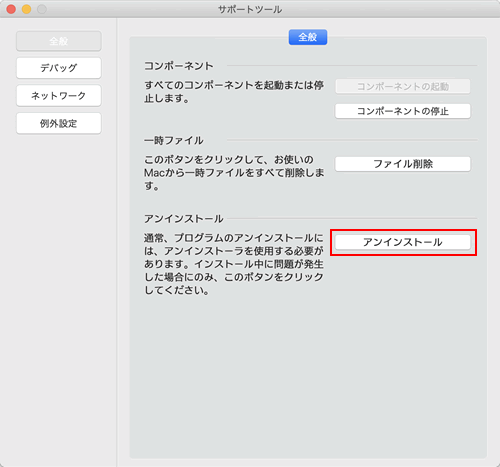The image size is (500, 467).
Task: Select the blue 全般 tab label
Action: point(308,37)
